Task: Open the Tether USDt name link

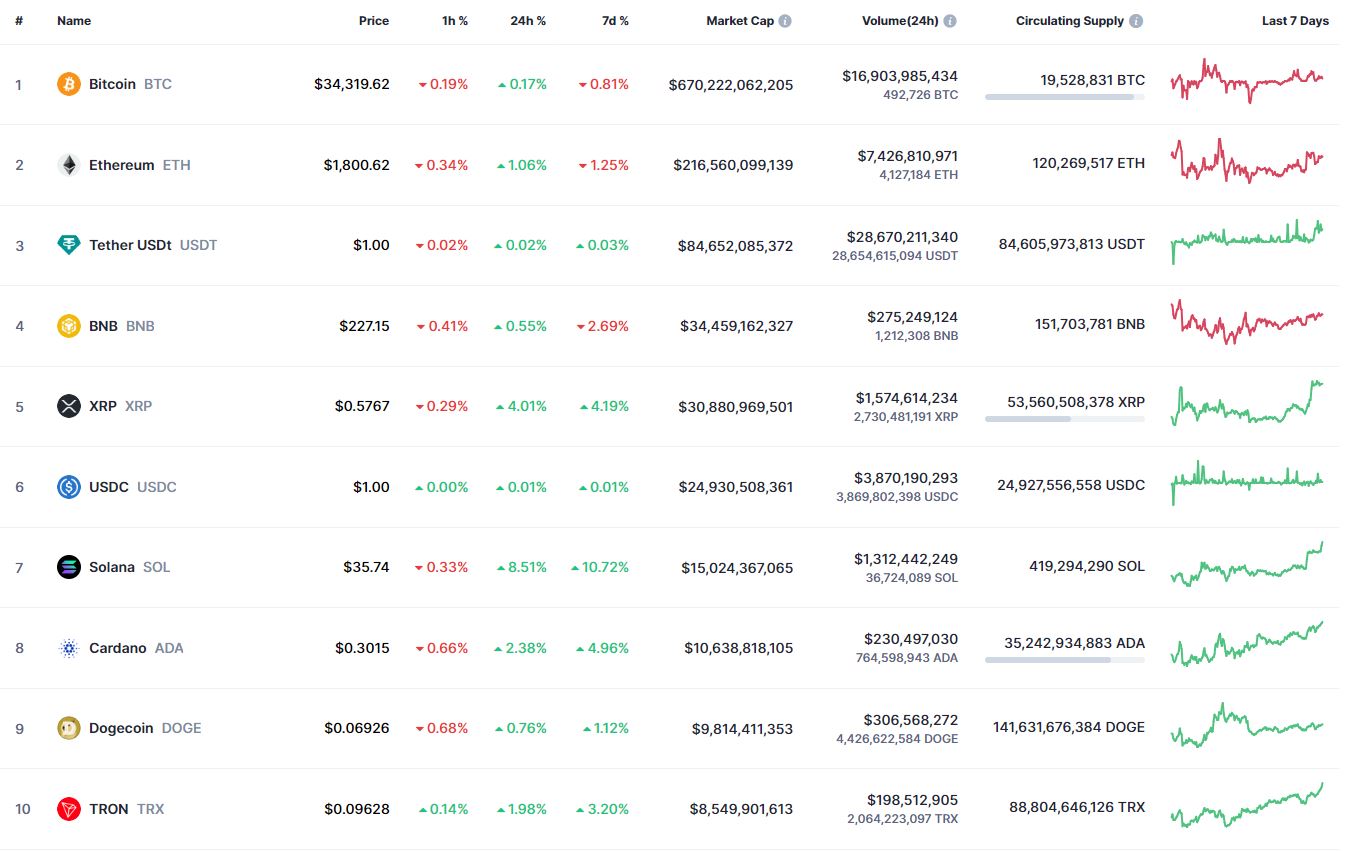Action: coord(153,245)
